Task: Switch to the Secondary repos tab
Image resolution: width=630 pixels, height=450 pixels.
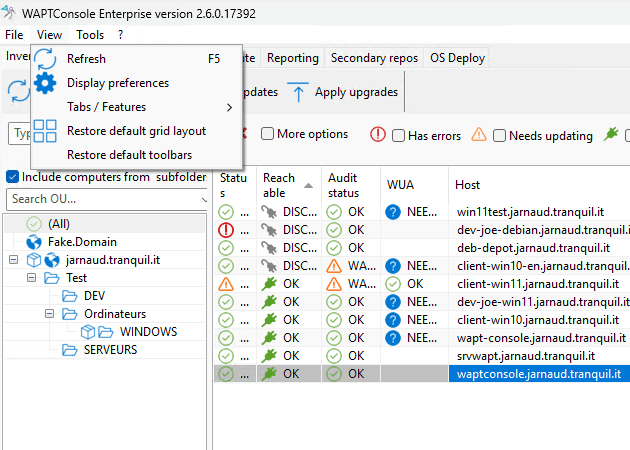Action: coord(373,58)
